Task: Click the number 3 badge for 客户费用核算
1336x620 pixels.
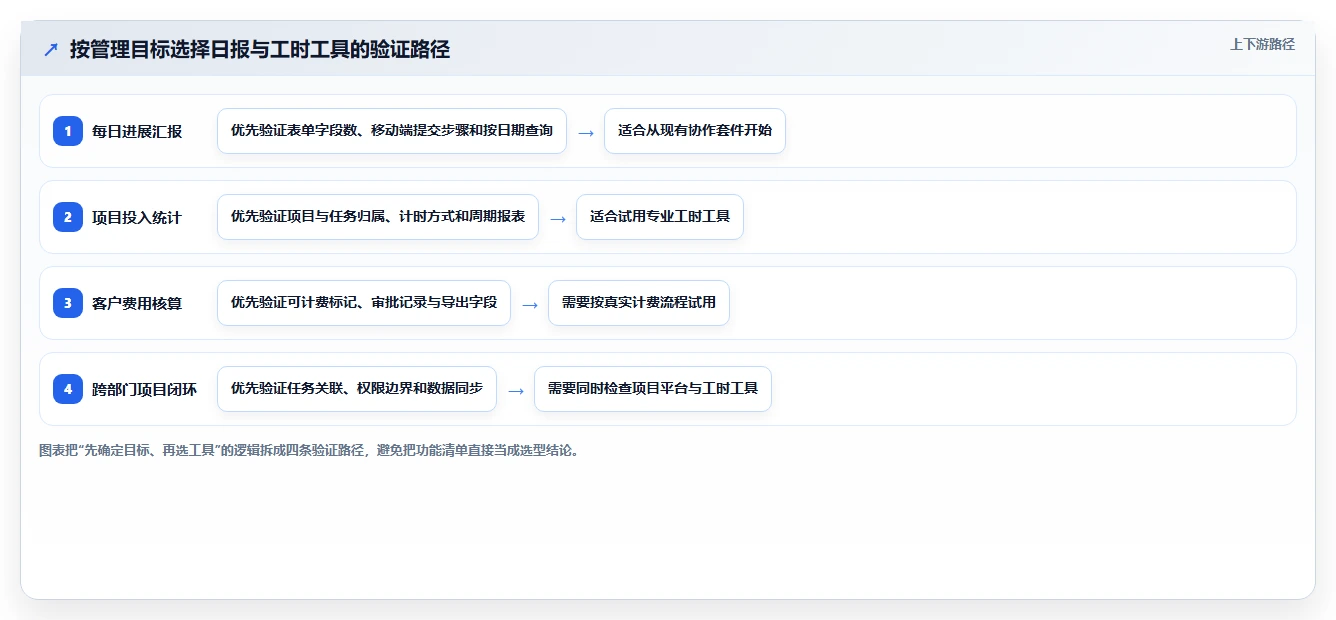Action: click(x=68, y=303)
